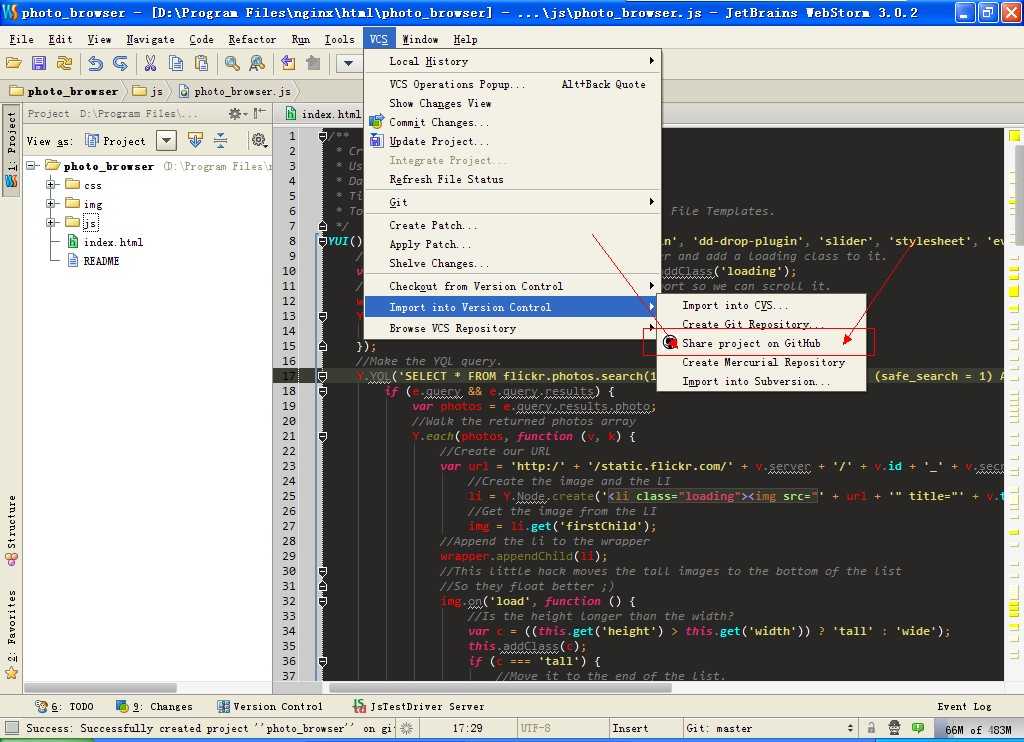The image size is (1024, 742).
Task: Click the GitHub icon beside Share project
Action: [x=670, y=343]
